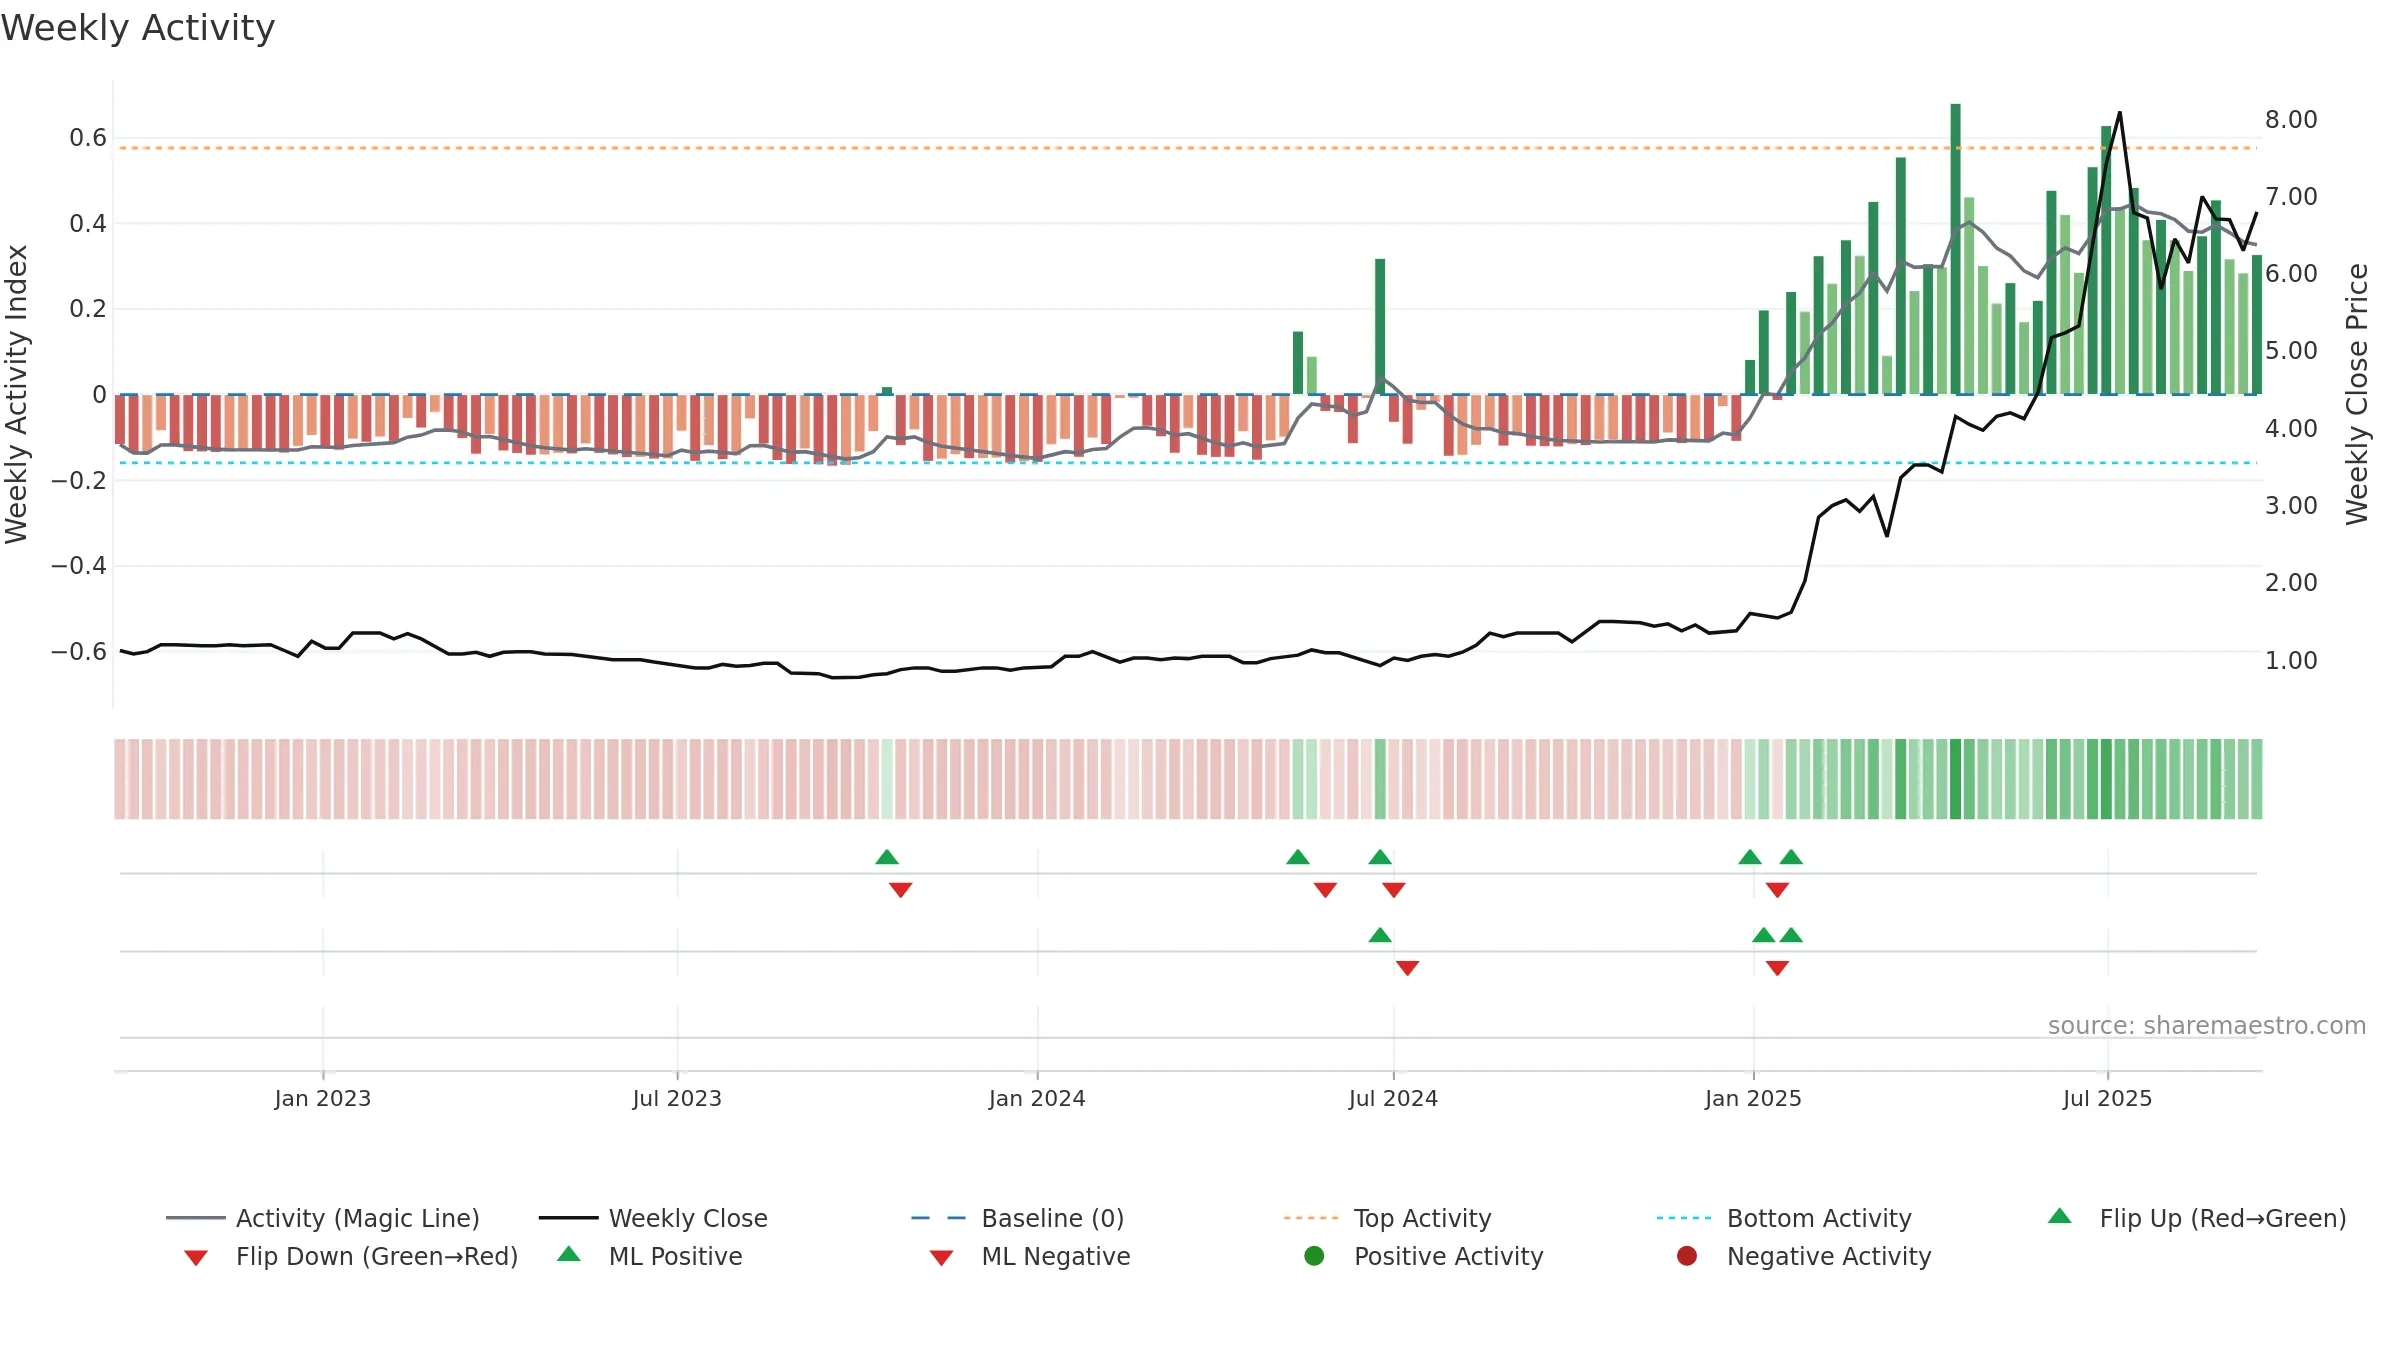Toggle the Top Activity legend entry
This screenshot has height=1350, width=2400.
1388,1218
